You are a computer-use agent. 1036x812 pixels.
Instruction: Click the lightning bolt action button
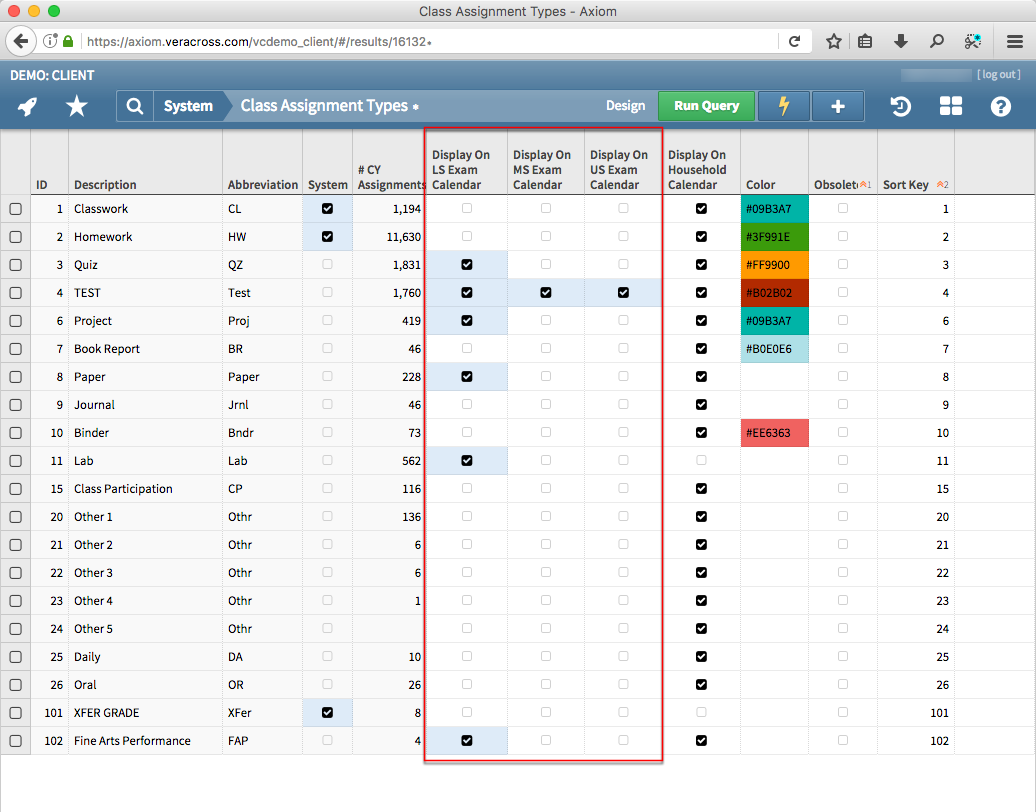pos(783,106)
